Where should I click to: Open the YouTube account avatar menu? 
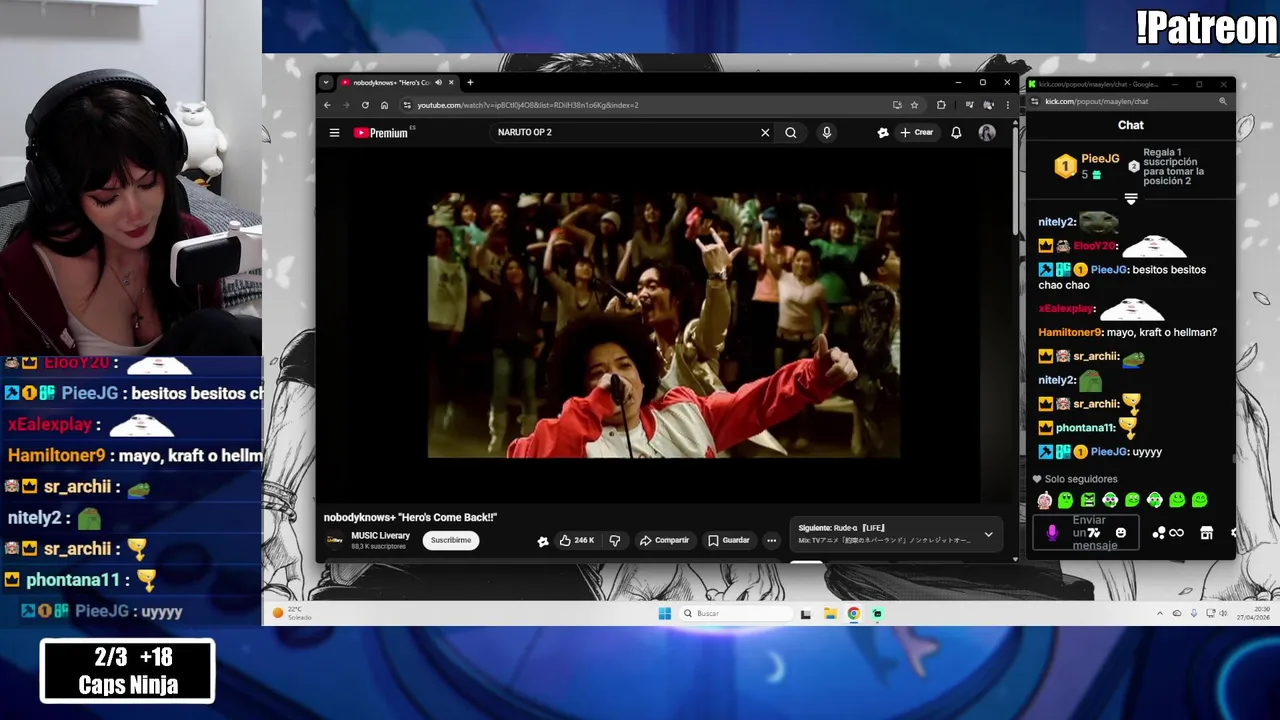(987, 132)
